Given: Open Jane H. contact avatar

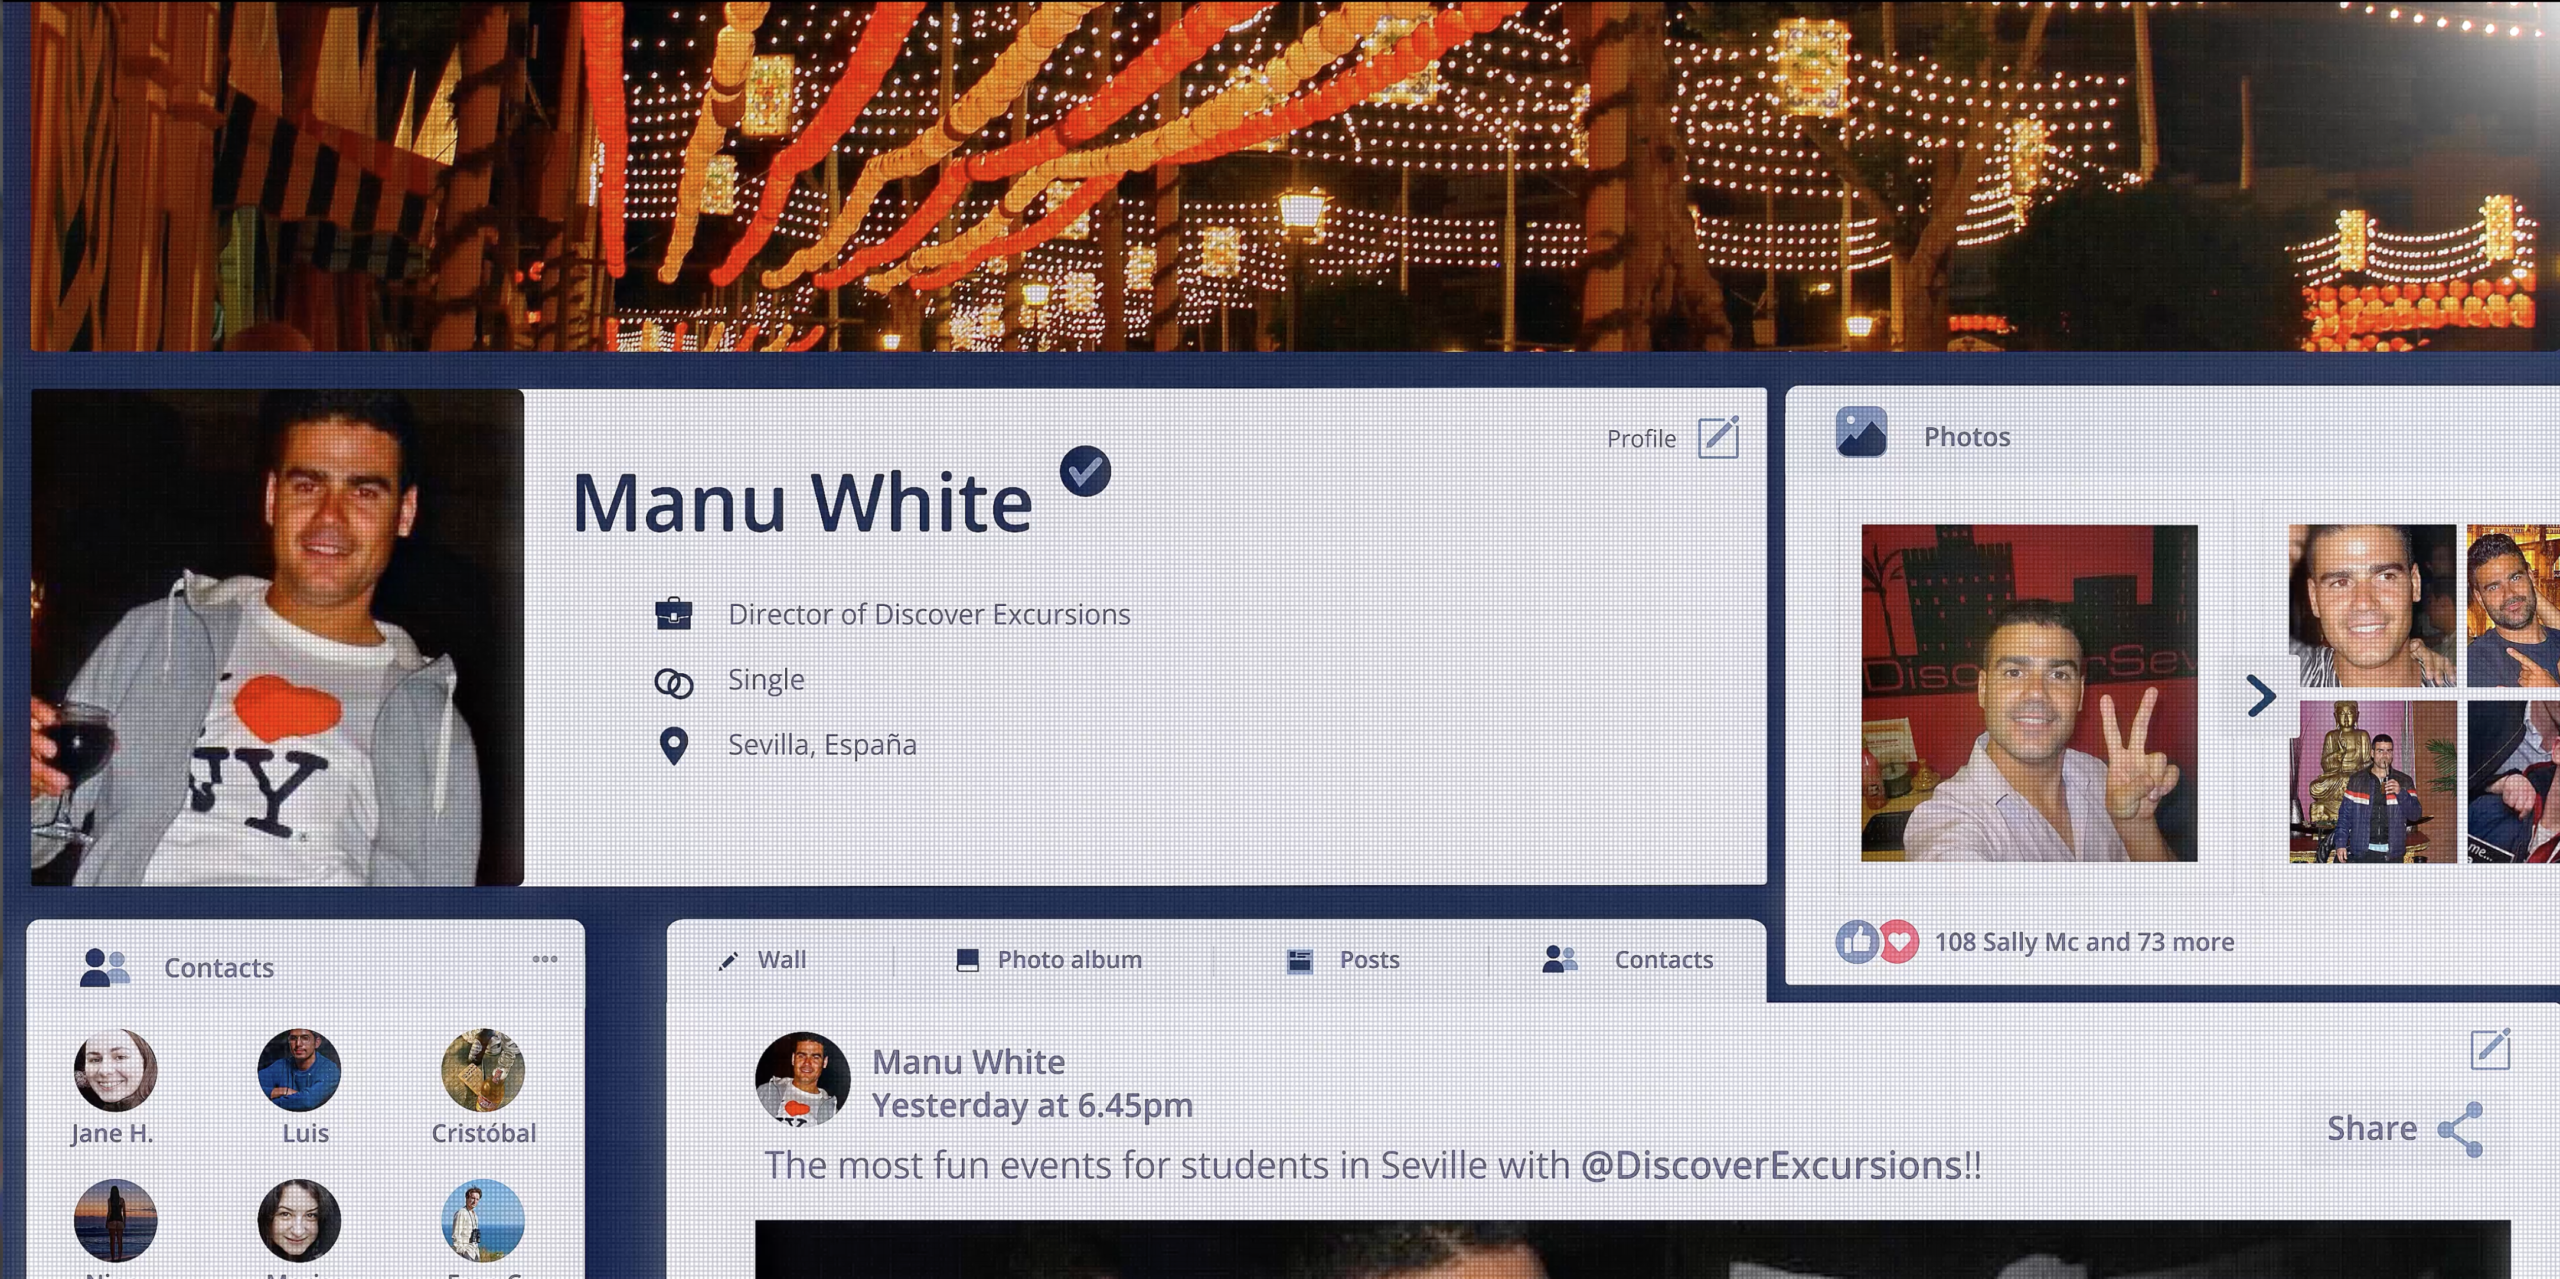Looking at the screenshot, I should click(115, 1070).
